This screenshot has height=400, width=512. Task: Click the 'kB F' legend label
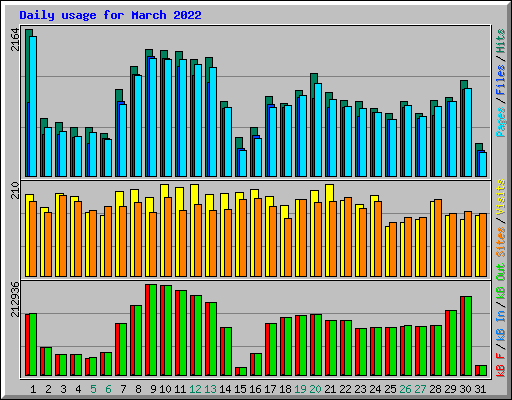[501, 365]
